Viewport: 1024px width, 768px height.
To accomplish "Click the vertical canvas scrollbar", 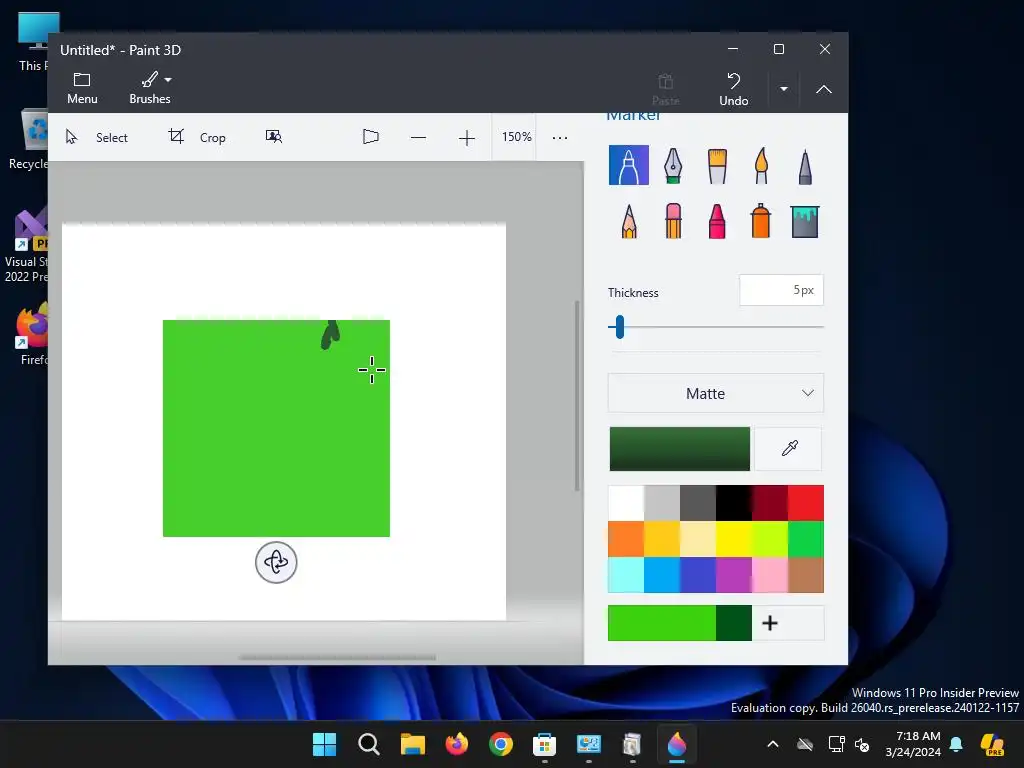I will pyautogui.click(x=577, y=396).
